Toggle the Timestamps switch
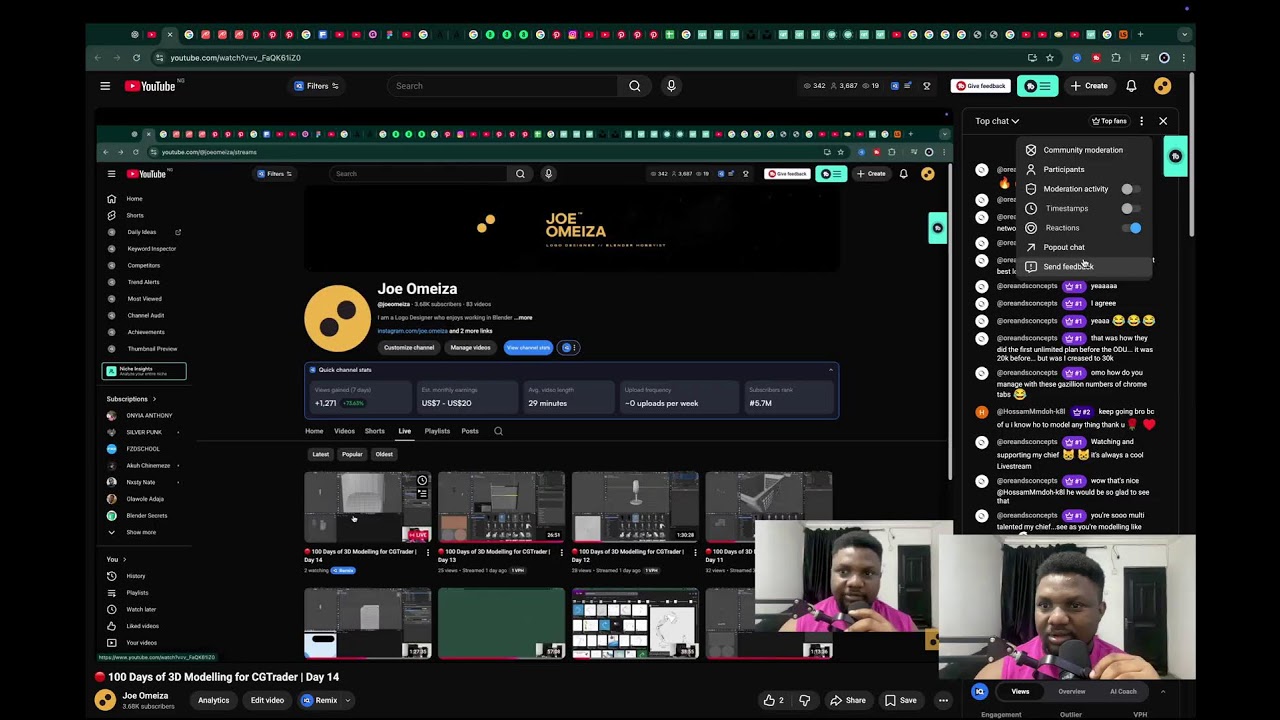The width and height of the screenshot is (1280, 720). coord(1130,208)
